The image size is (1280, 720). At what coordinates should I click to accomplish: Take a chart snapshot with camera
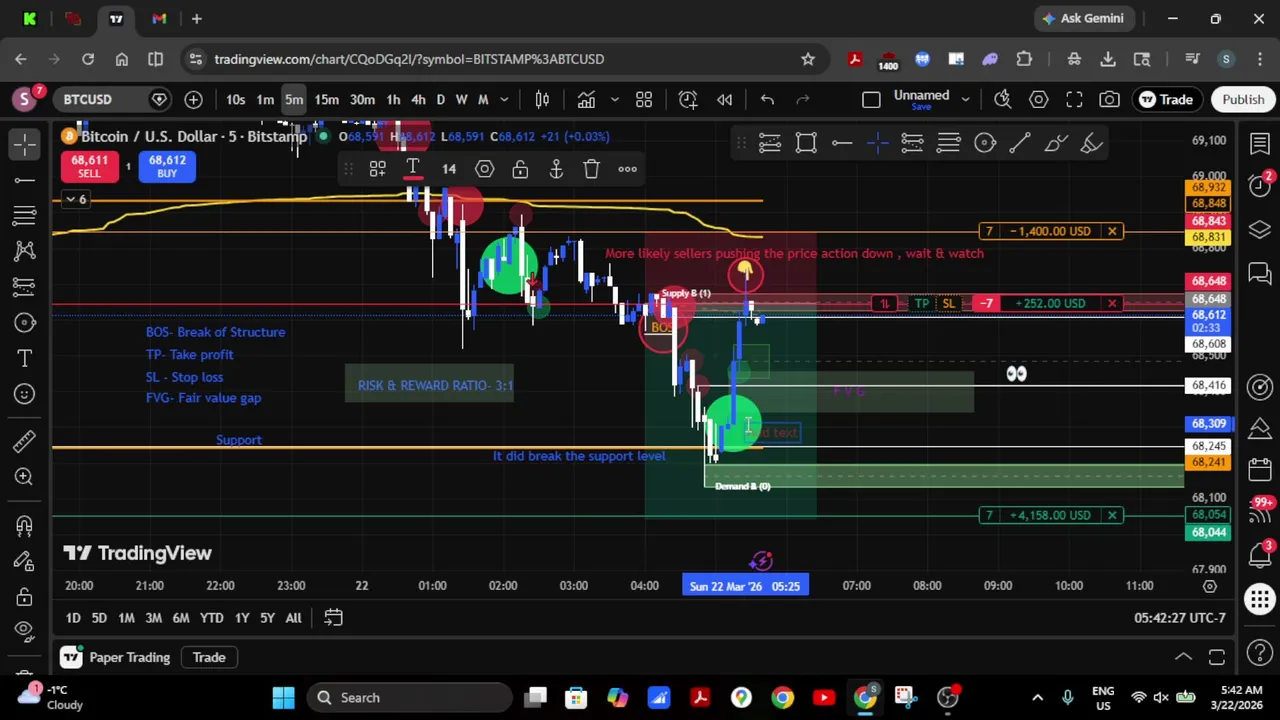[1109, 99]
